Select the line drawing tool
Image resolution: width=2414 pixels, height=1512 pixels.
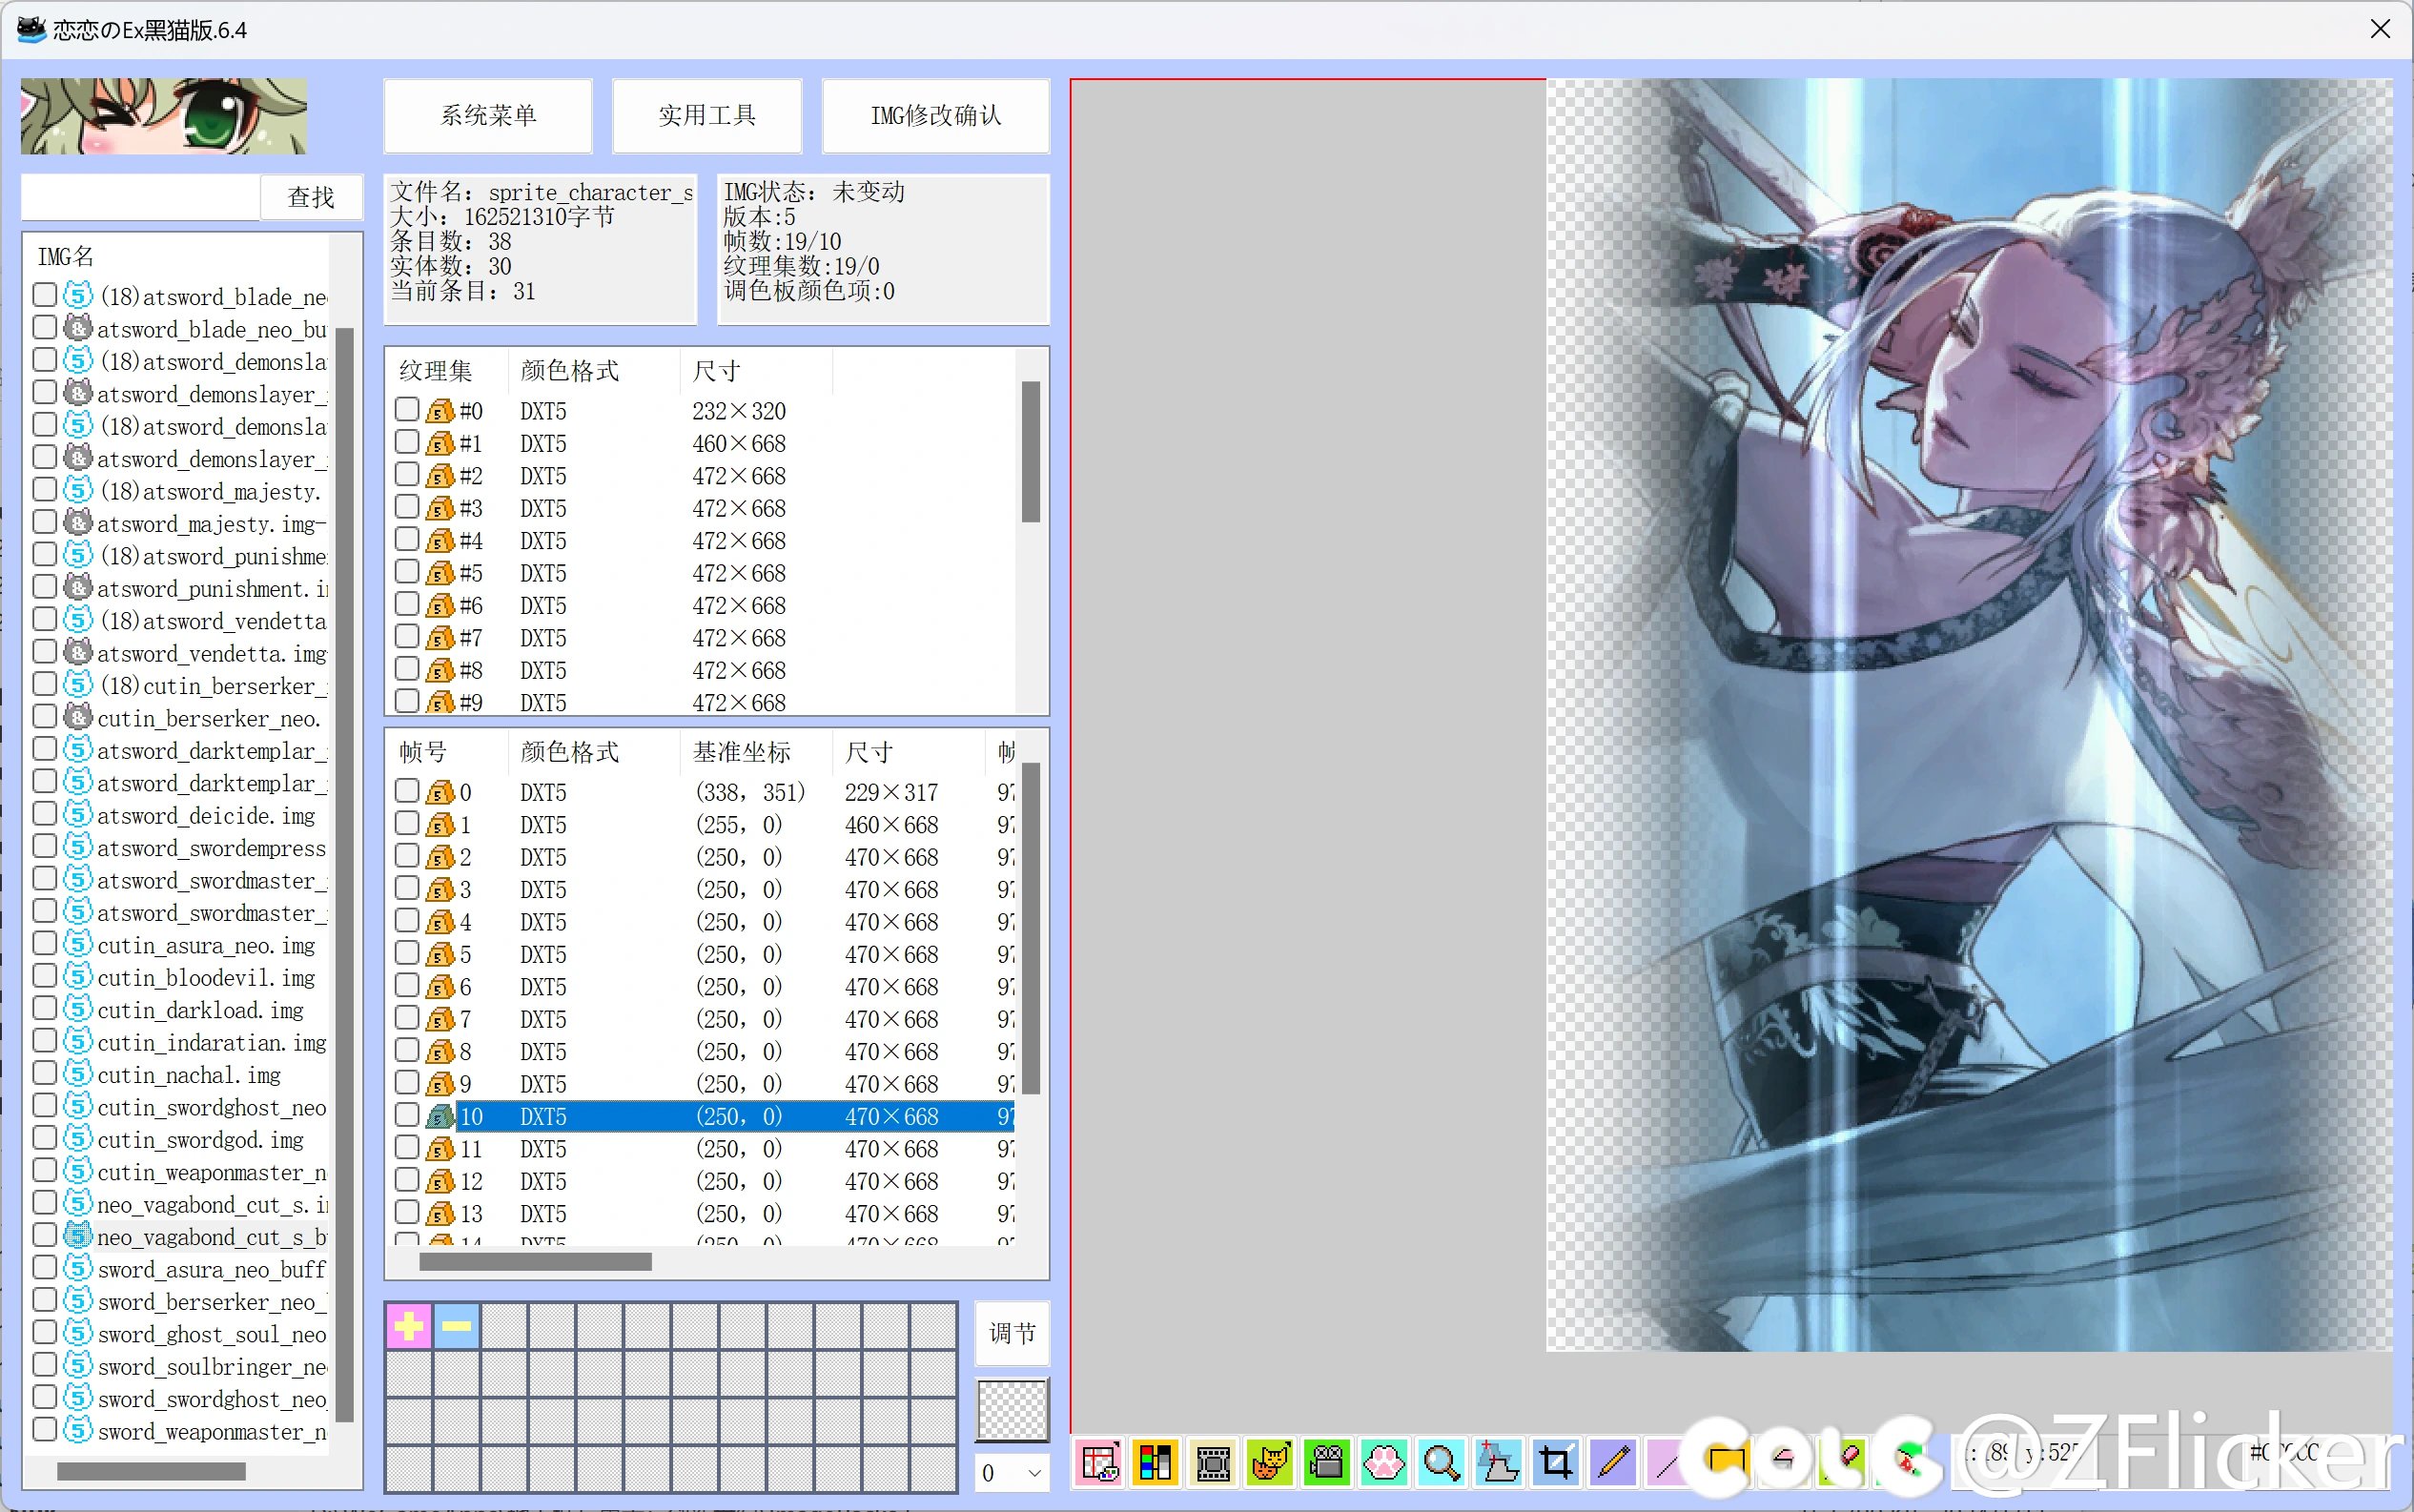(x=1665, y=1463)
